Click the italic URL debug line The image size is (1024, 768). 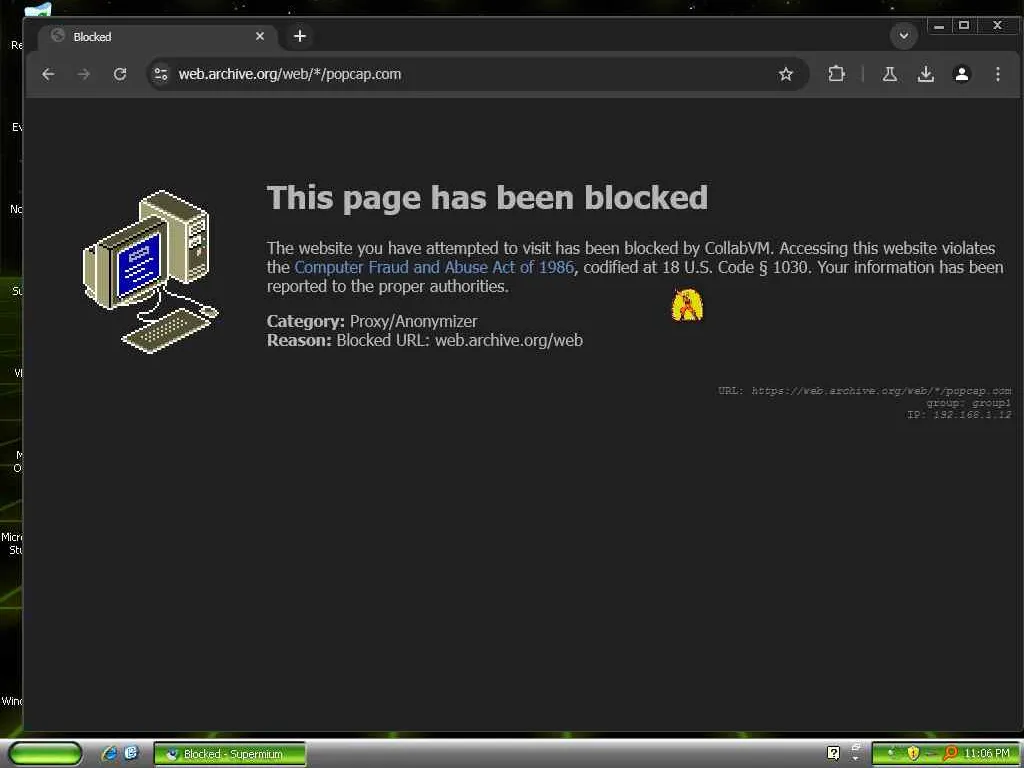click(865, 391)
